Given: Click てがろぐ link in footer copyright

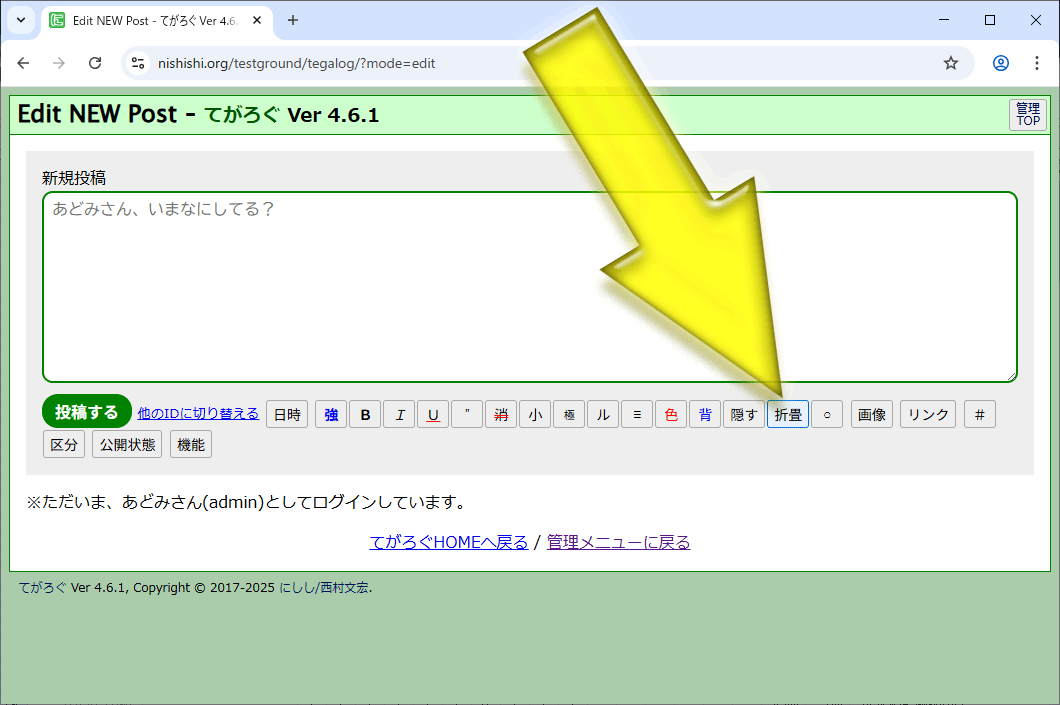Looking at the screenshot, I should [x=43, y=587].
